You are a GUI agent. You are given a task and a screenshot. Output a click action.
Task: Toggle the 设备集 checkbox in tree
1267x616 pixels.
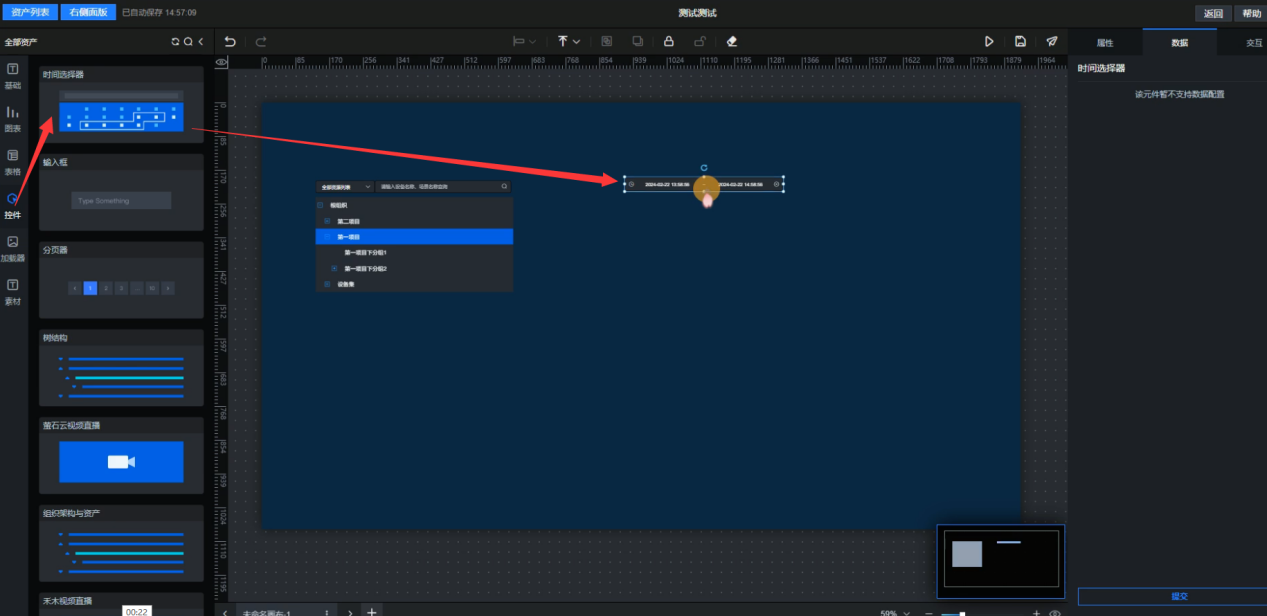tap(327, 285)
